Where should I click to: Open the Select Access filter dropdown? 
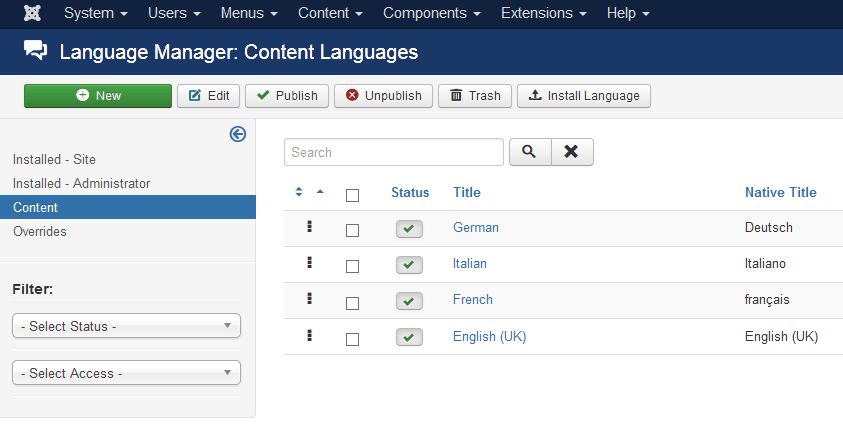coord(126,373)
